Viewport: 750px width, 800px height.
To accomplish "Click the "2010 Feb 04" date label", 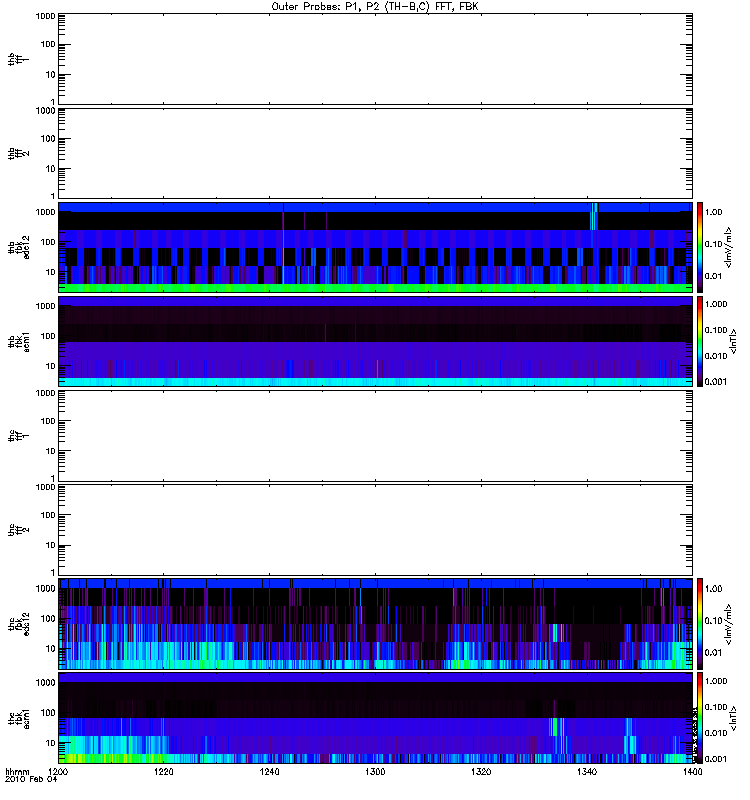I will 31,780.
